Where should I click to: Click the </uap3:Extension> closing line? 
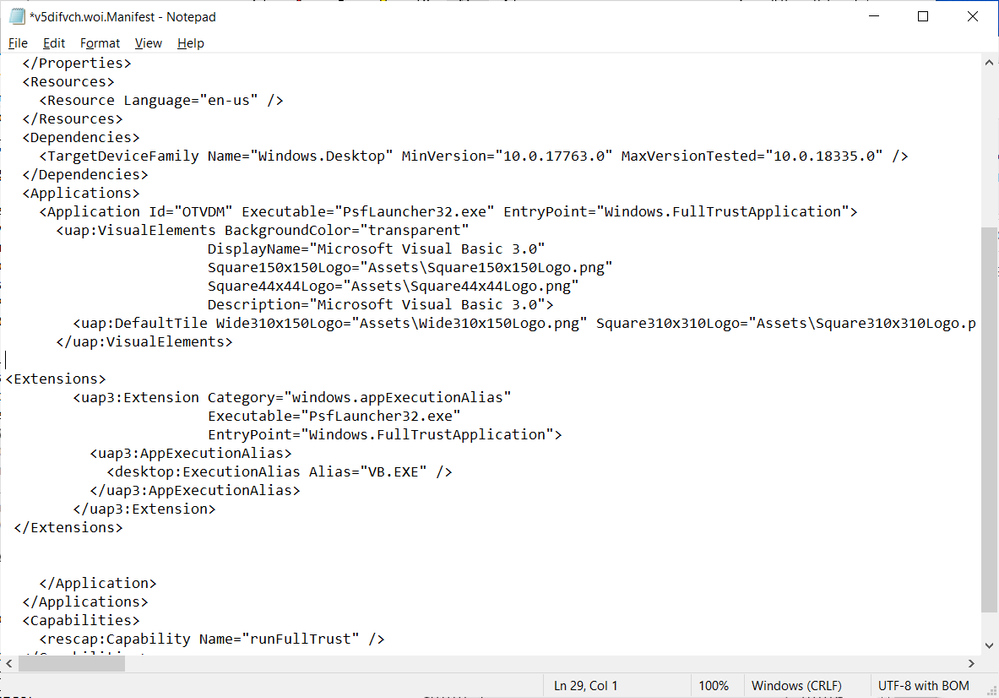point(144,509)
